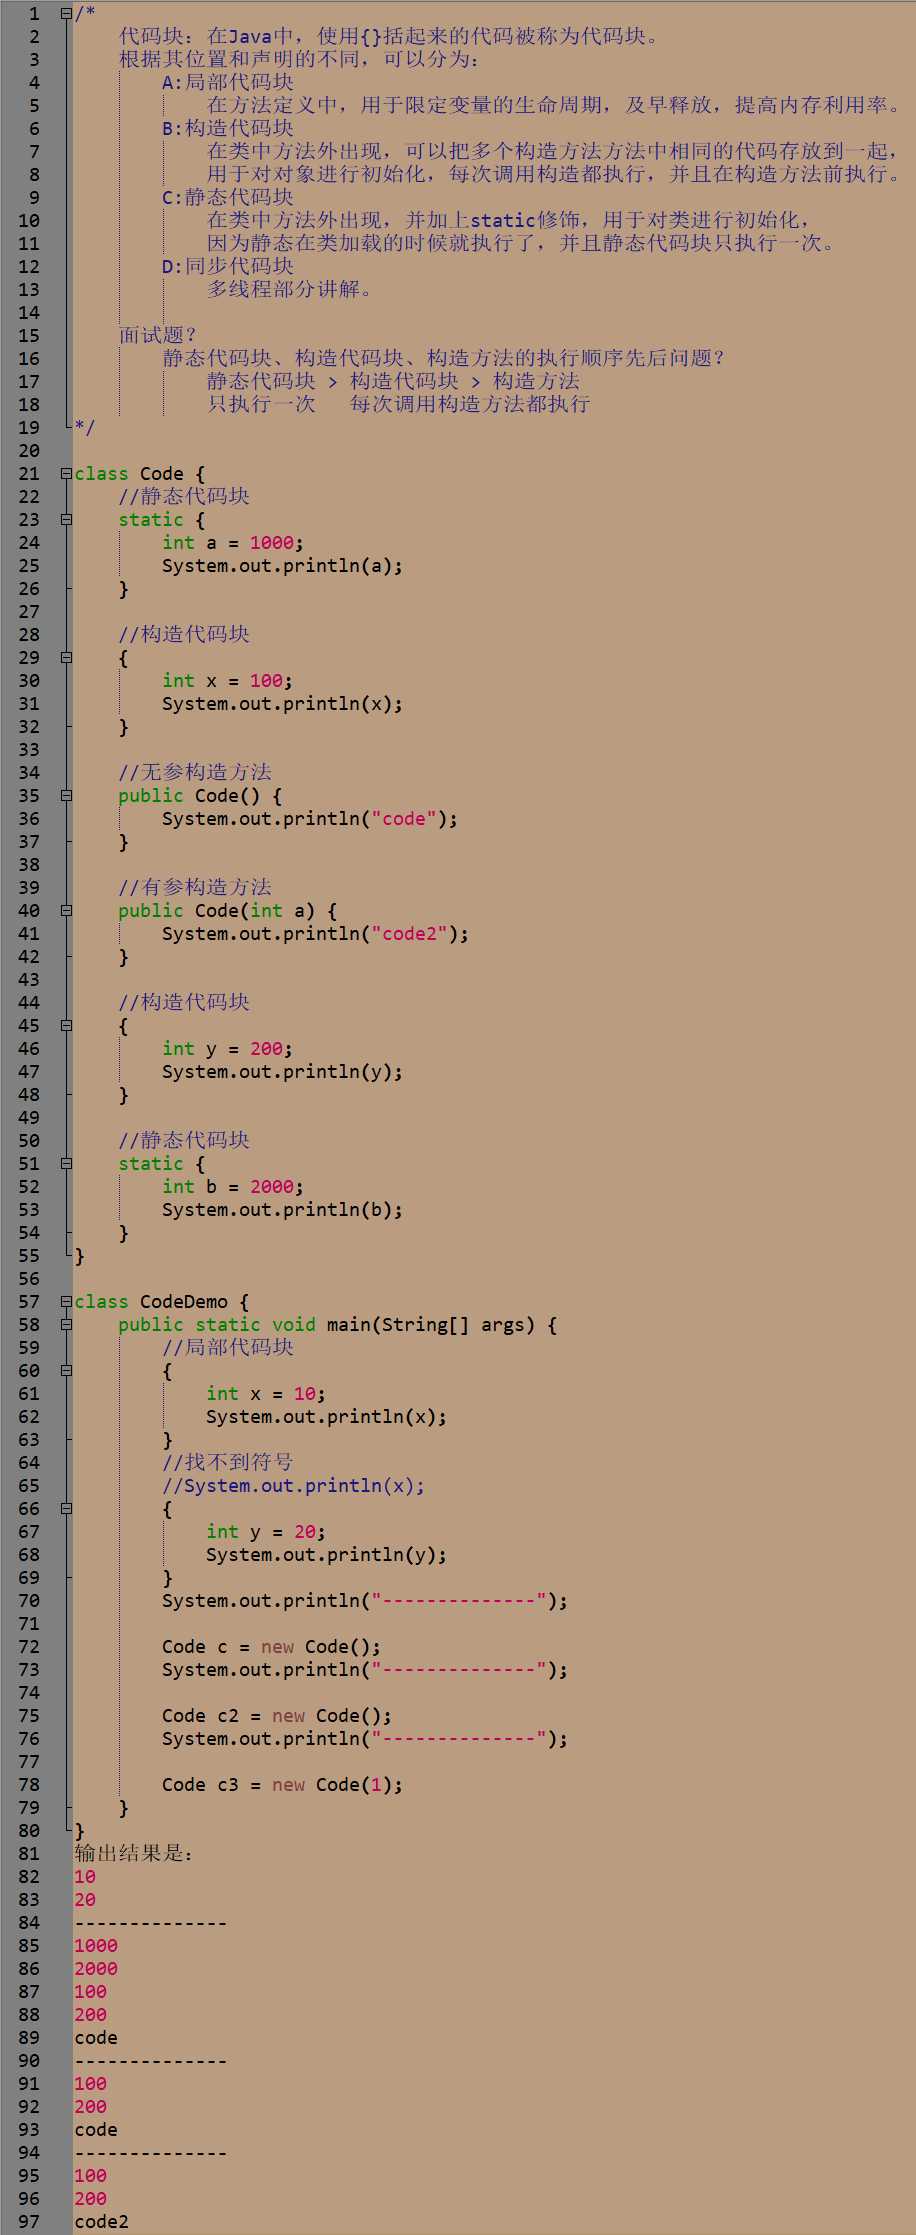Click the line 'int a = 1000;'
The image size is (916, 2235).
(x=233, y=543)
